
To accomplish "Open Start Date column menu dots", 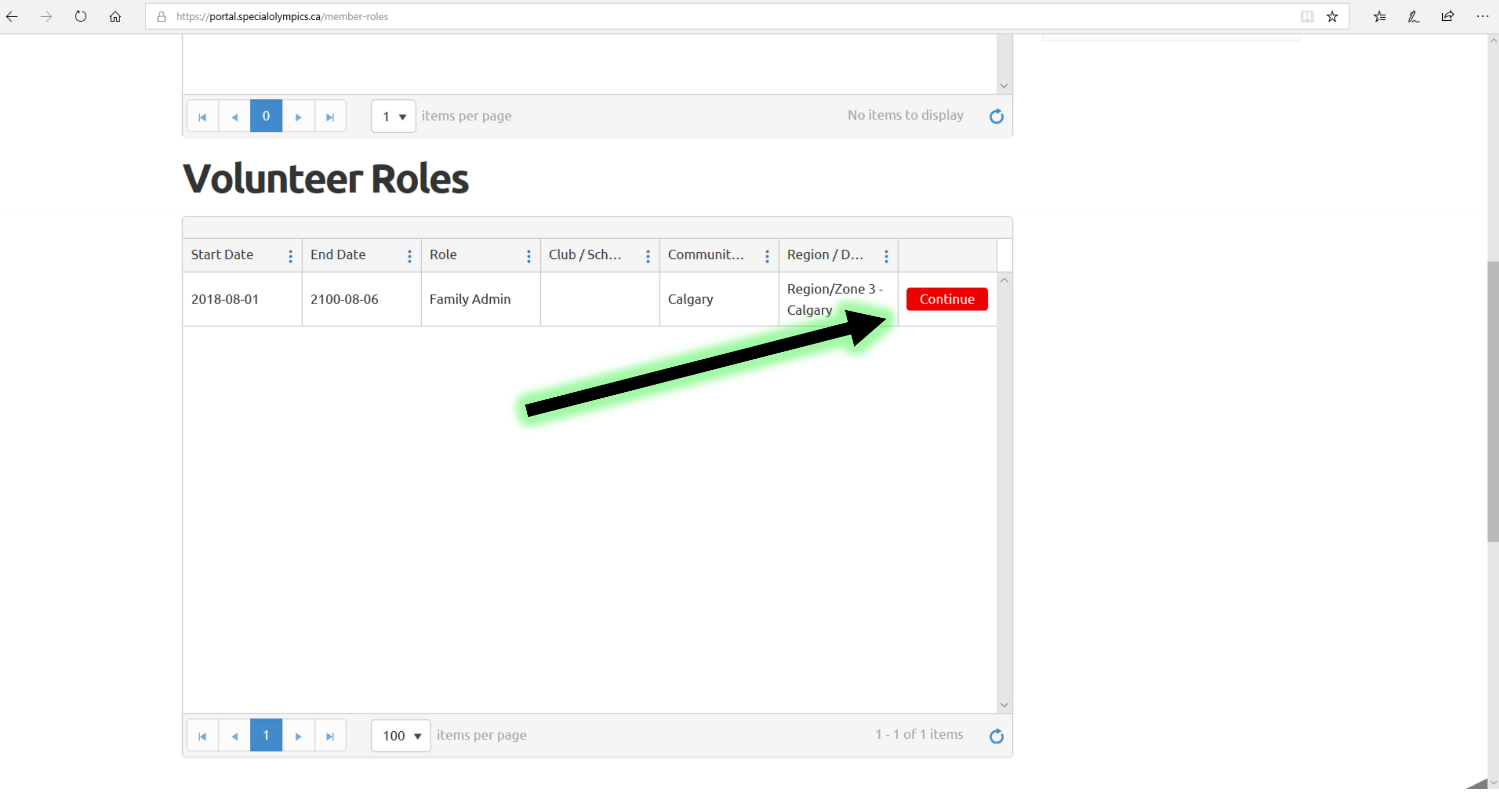I will pyautogui.click(x=290, y=256).
